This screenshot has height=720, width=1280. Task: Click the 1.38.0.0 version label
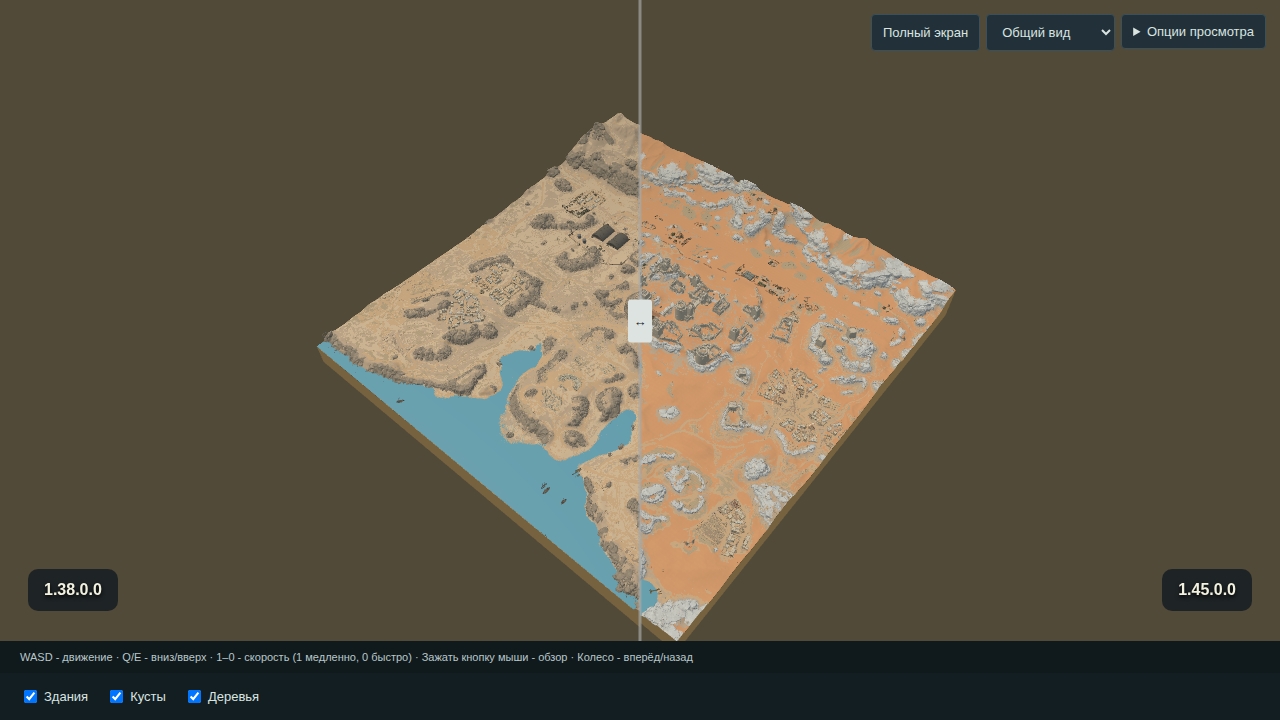click(x=73, y=590)
